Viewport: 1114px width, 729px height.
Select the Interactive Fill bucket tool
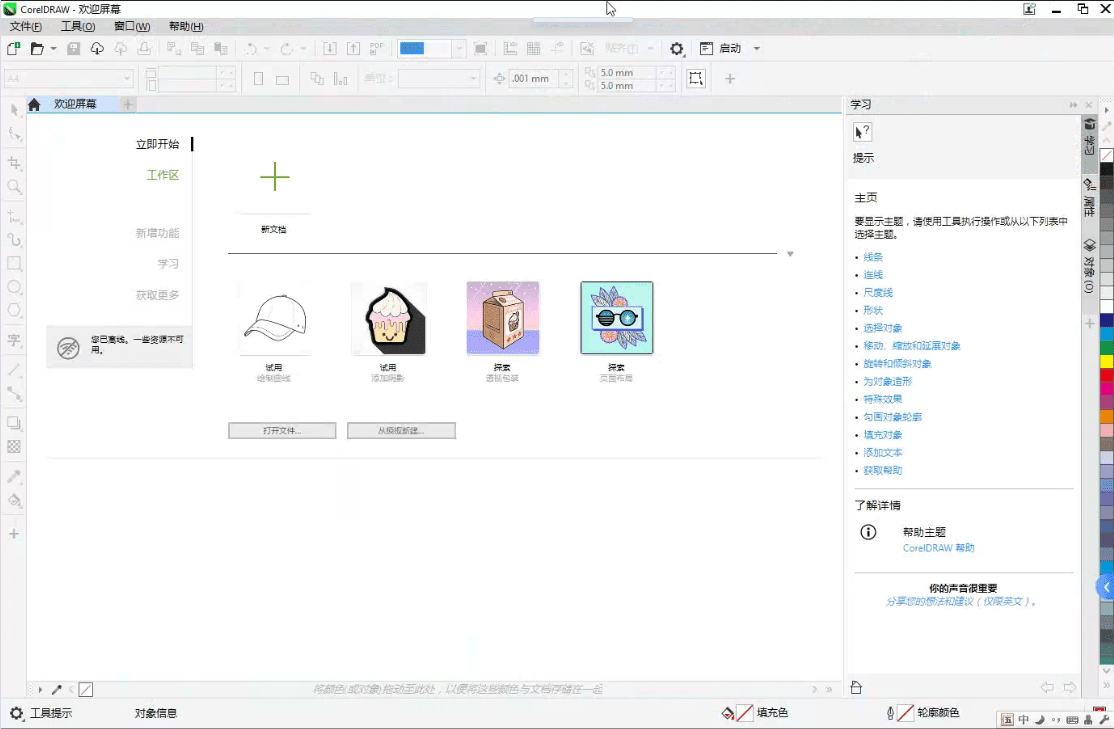tap(14, 500)
